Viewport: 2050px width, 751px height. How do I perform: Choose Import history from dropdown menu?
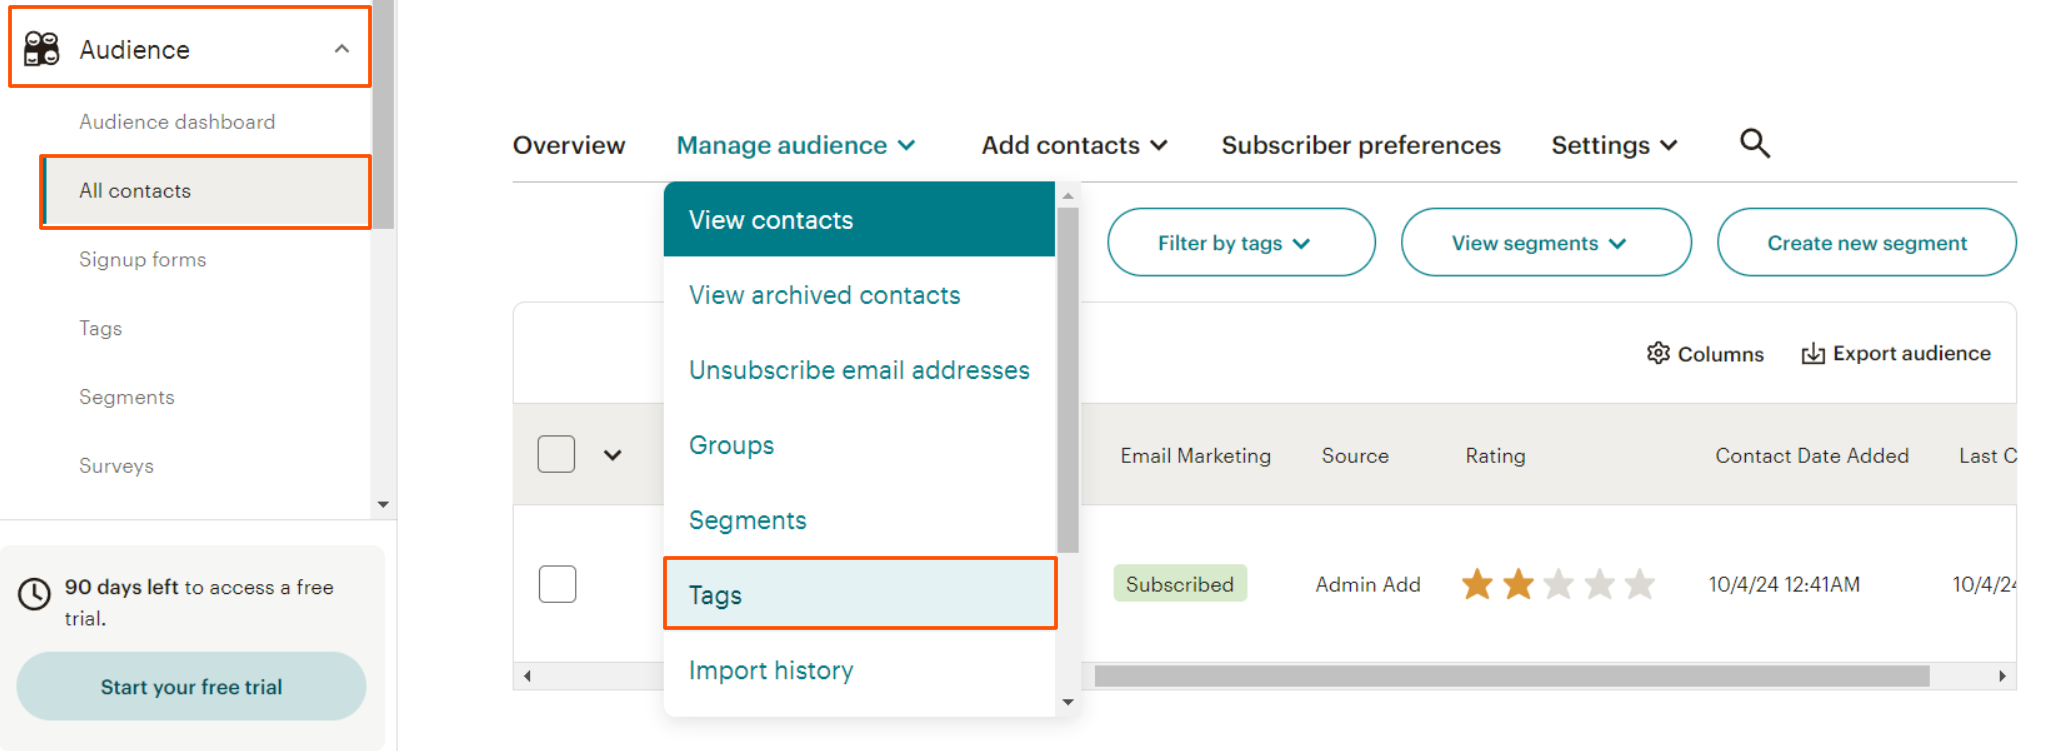859,670
